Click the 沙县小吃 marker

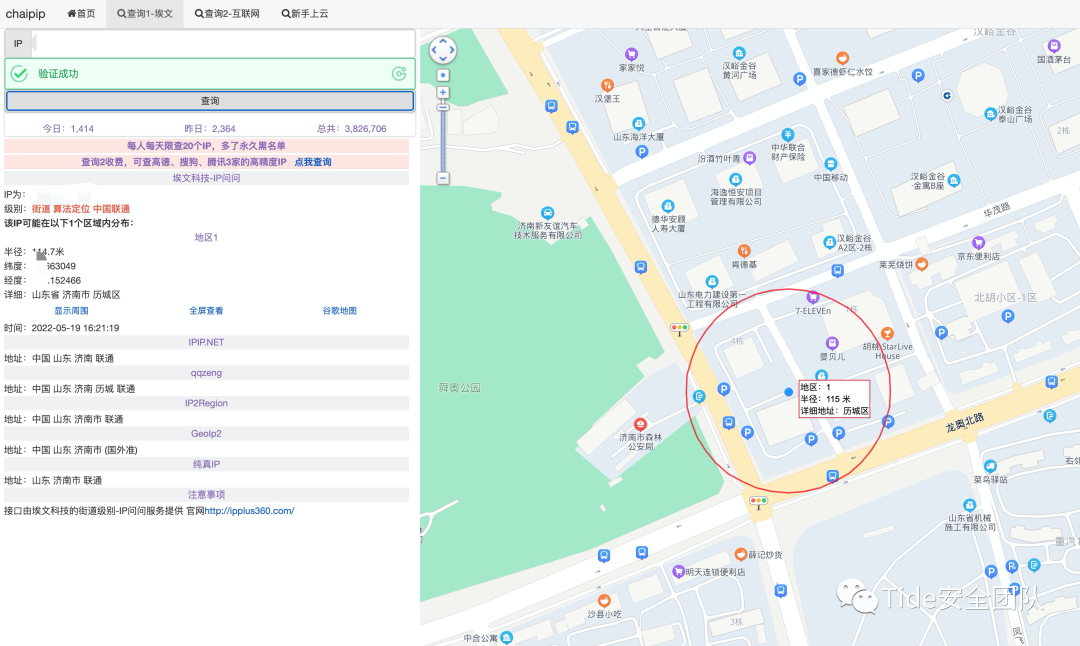click(x=603, y=601)
